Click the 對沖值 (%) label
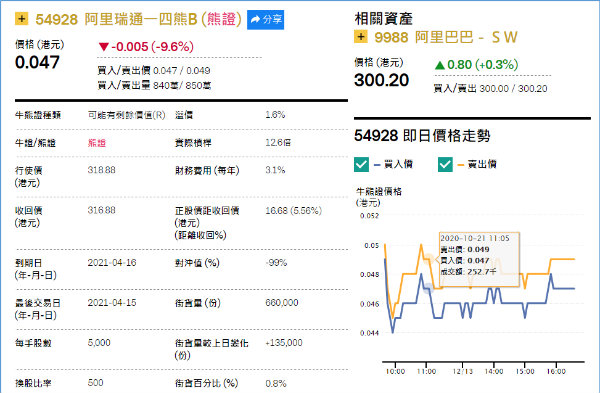 coord(197,263)
